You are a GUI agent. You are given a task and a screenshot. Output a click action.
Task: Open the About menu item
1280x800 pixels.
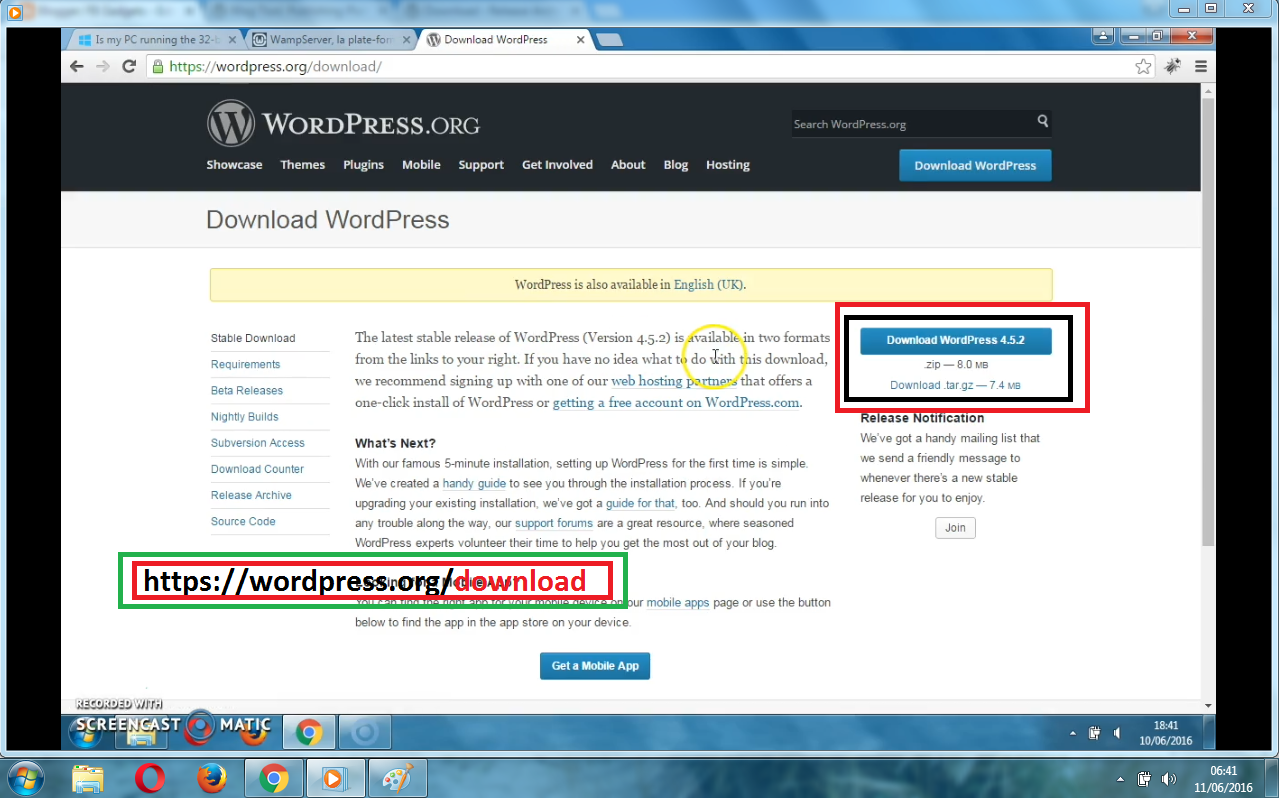click(628, 165)
